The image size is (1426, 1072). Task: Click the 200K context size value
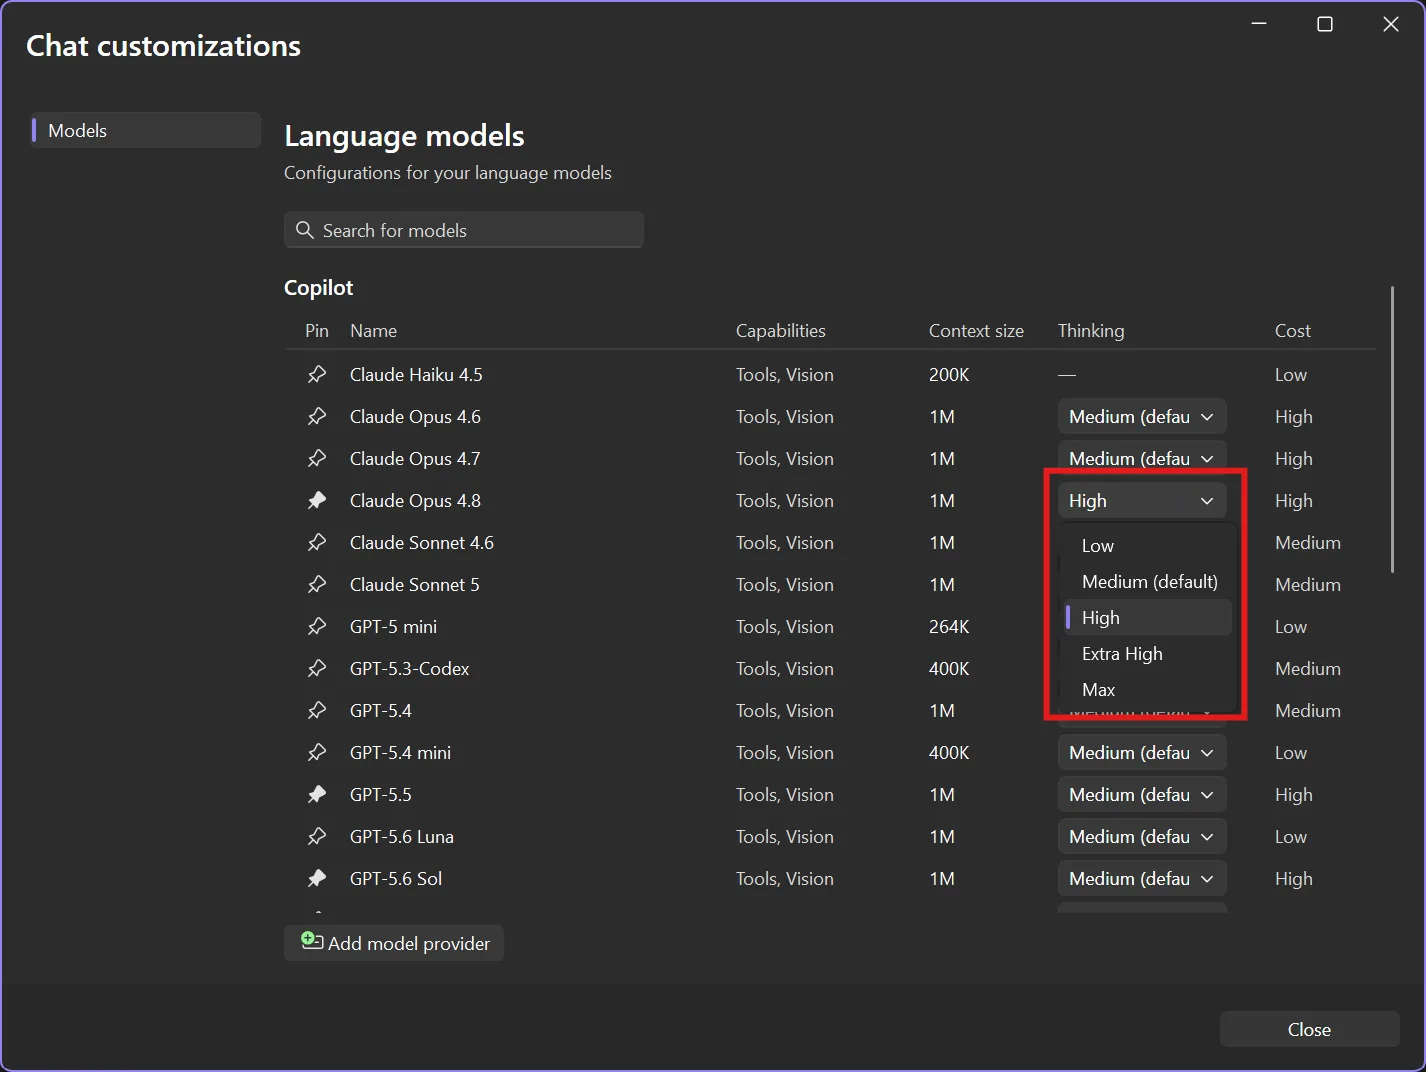949,375
